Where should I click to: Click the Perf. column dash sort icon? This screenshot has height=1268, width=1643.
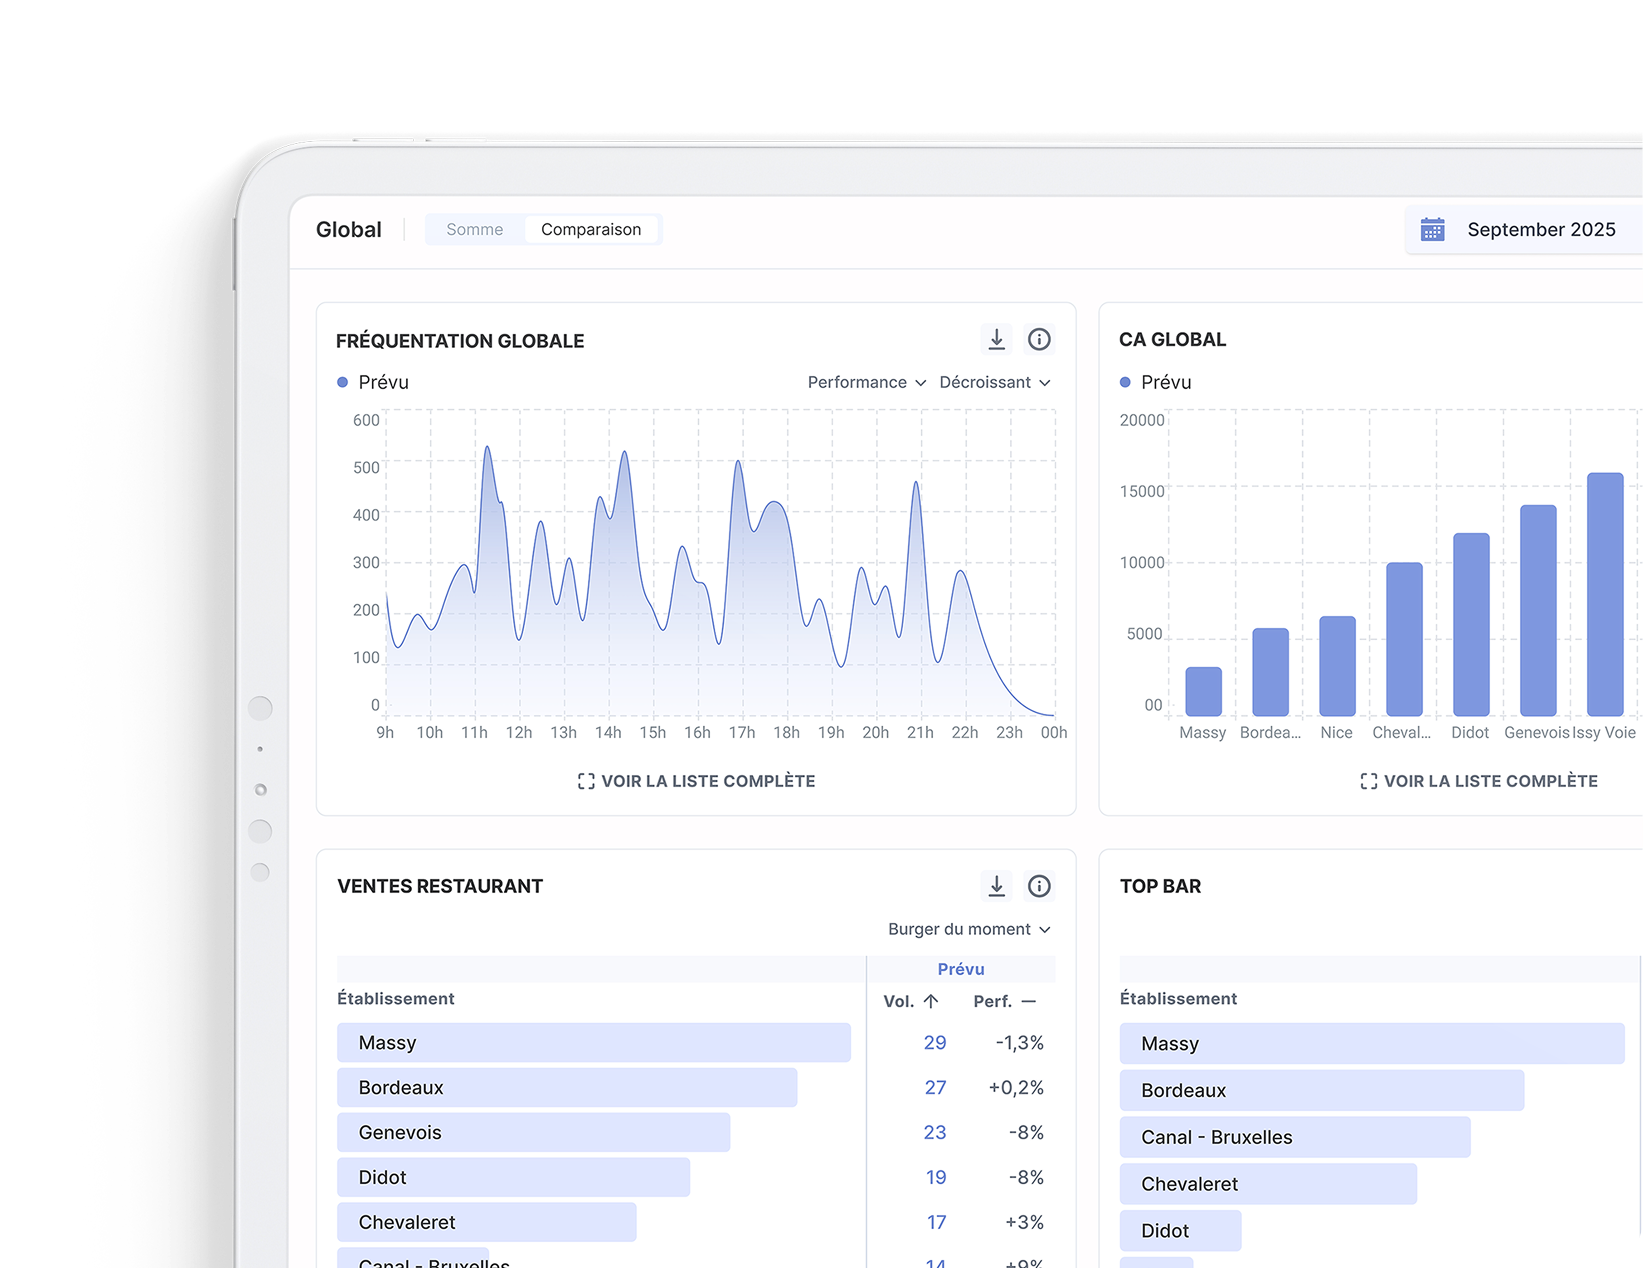(1029, 1001)
